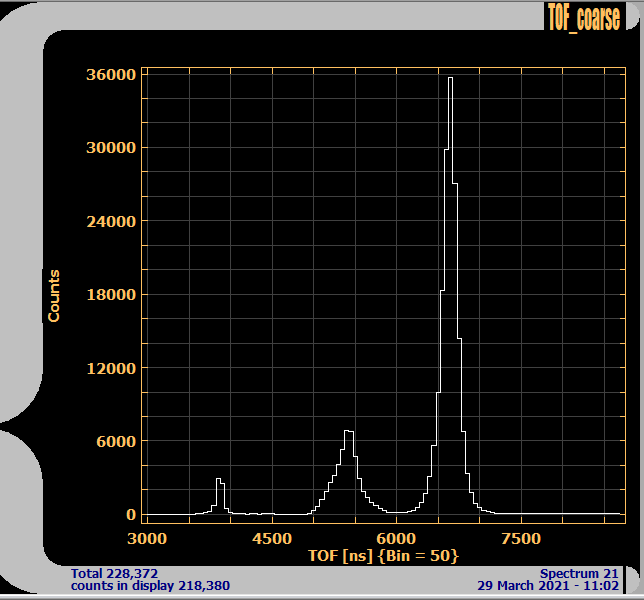Click the 6000 tick on the TOF axis
The image size is (644, 600).
(x=396, y=539)
